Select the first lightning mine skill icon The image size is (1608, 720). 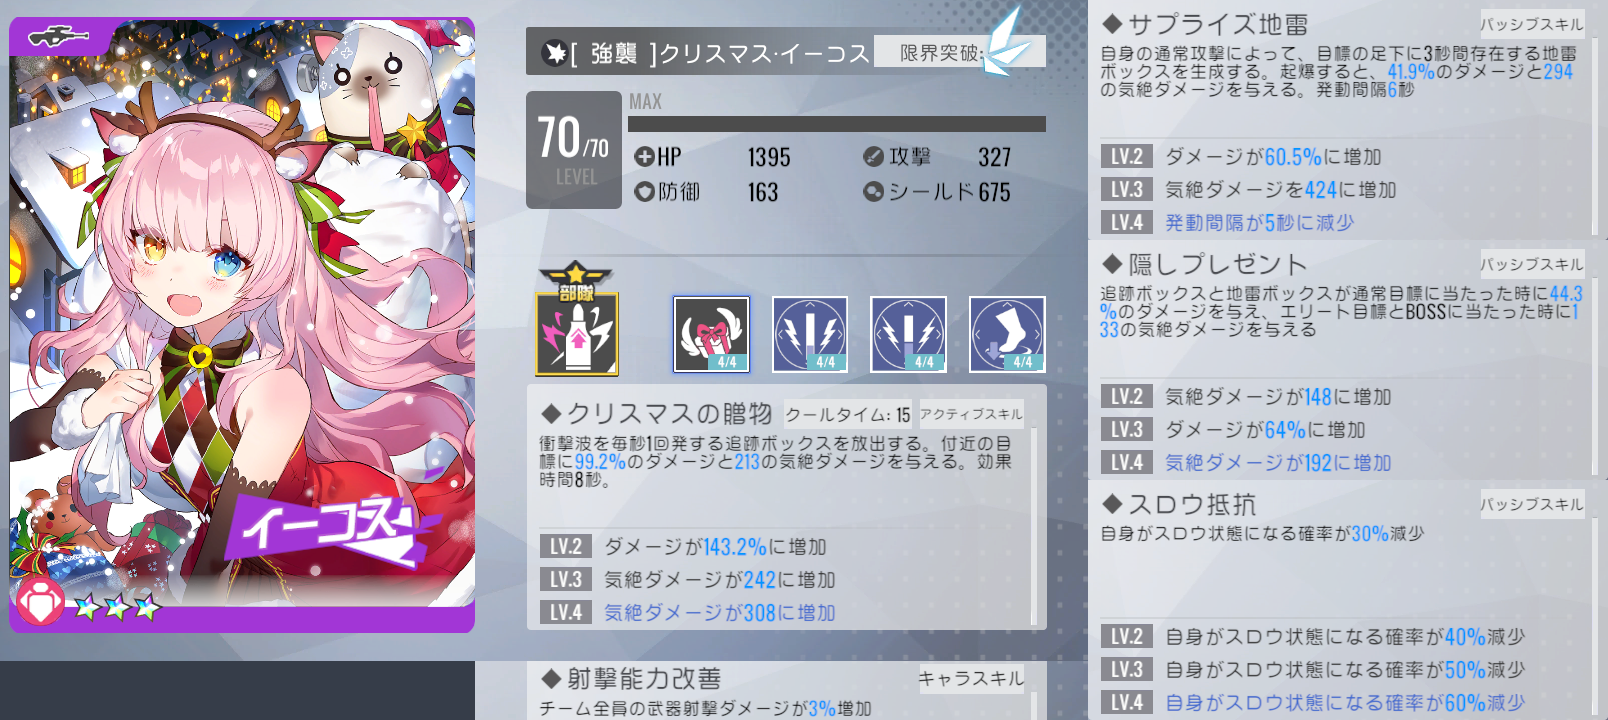[x=810, y=334]
